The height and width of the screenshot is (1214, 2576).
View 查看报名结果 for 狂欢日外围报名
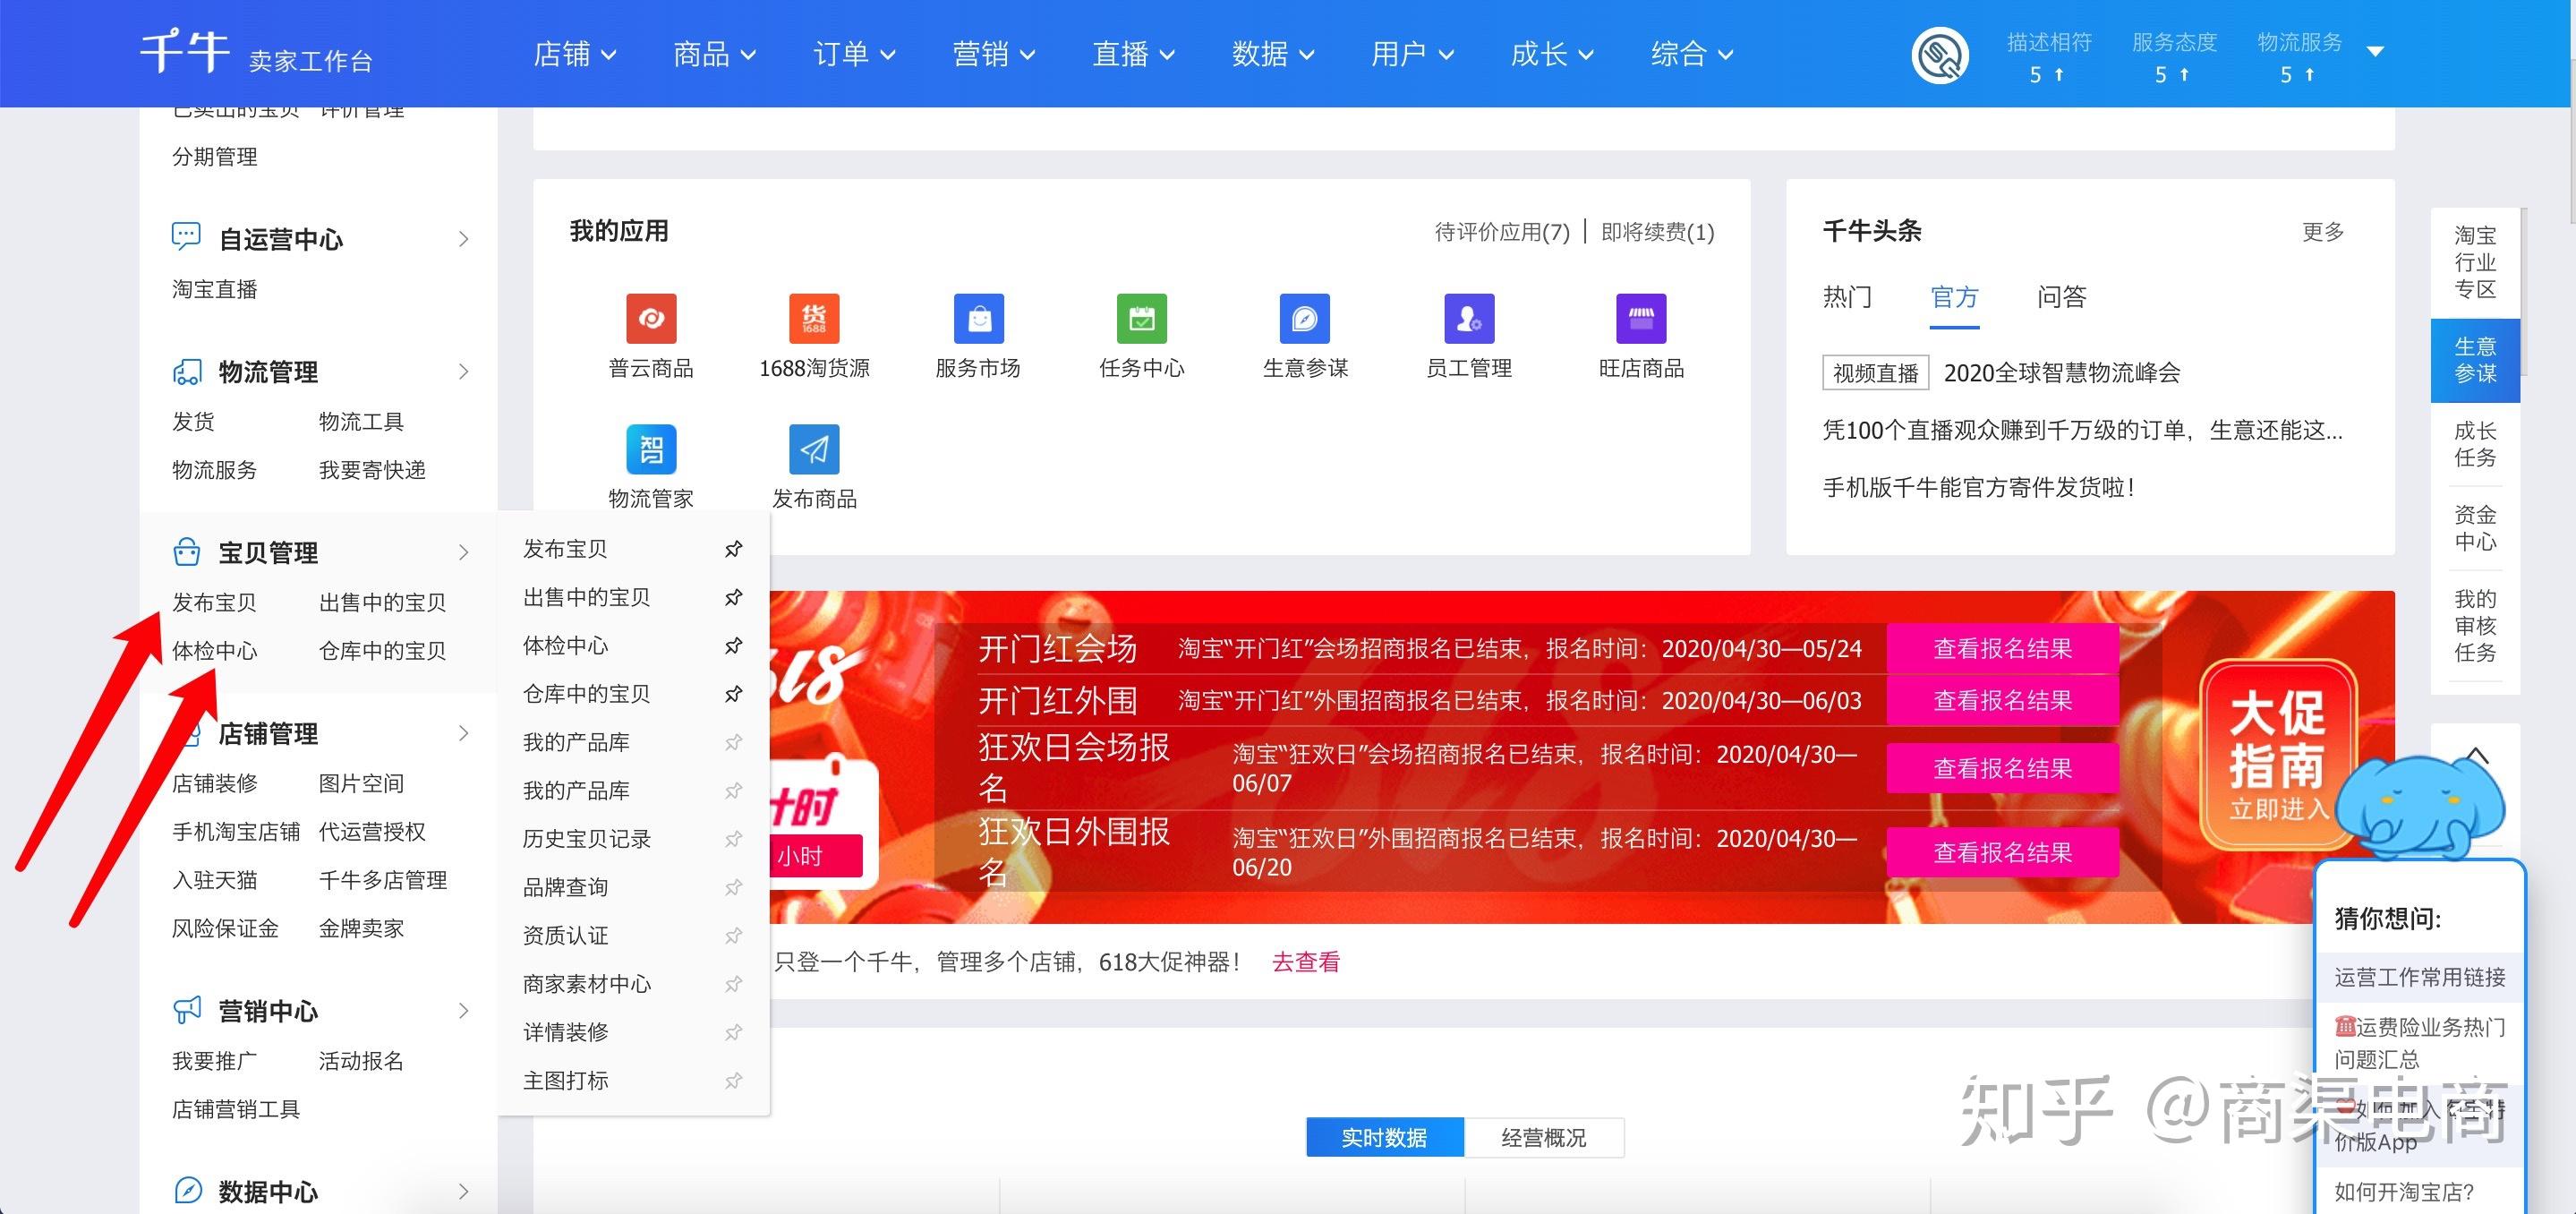2002,852
